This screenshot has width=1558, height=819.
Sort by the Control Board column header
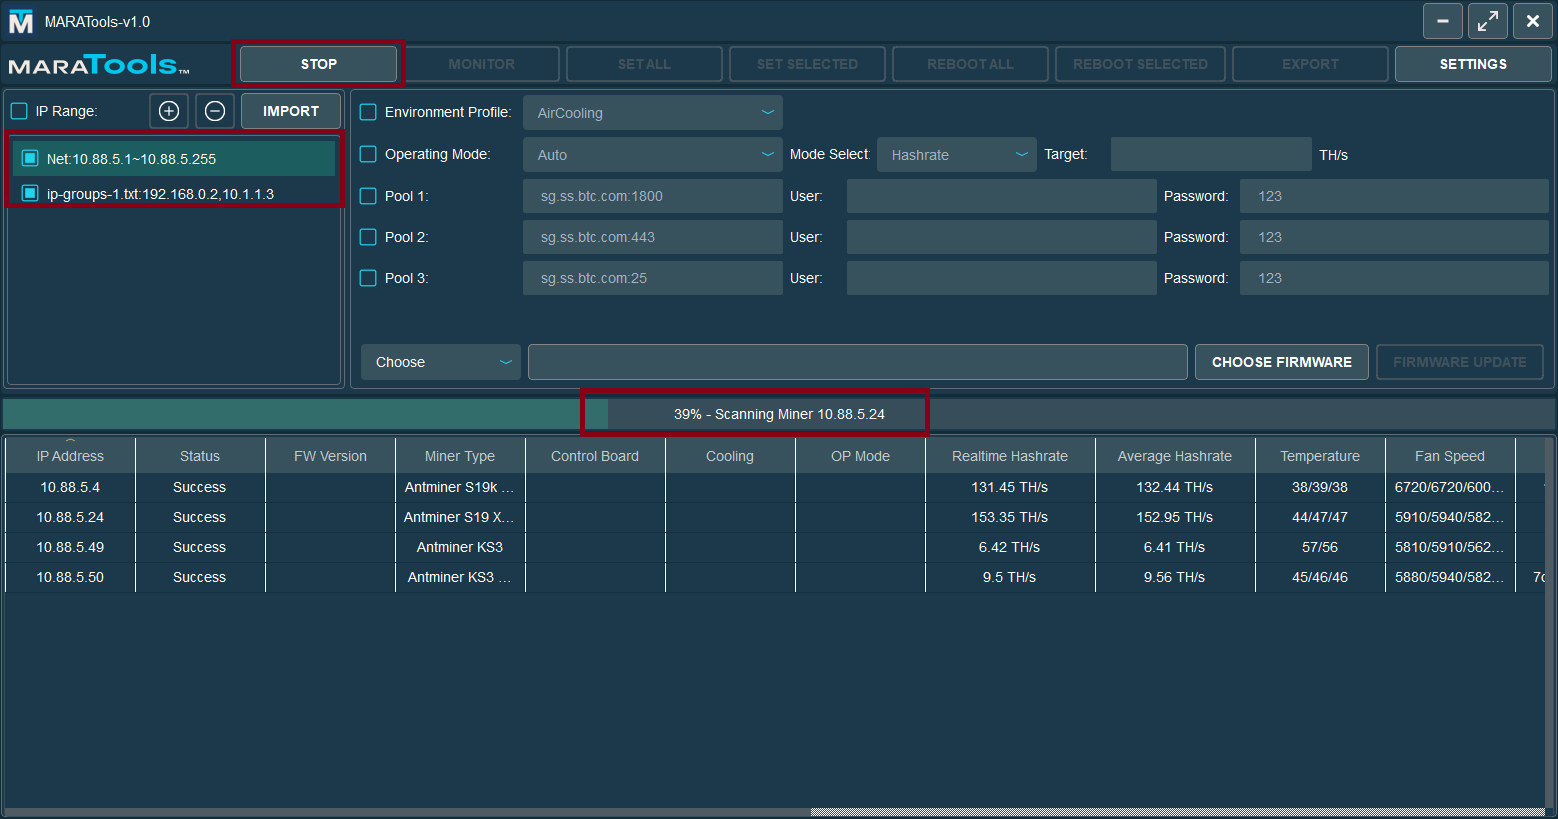point(595,456)
